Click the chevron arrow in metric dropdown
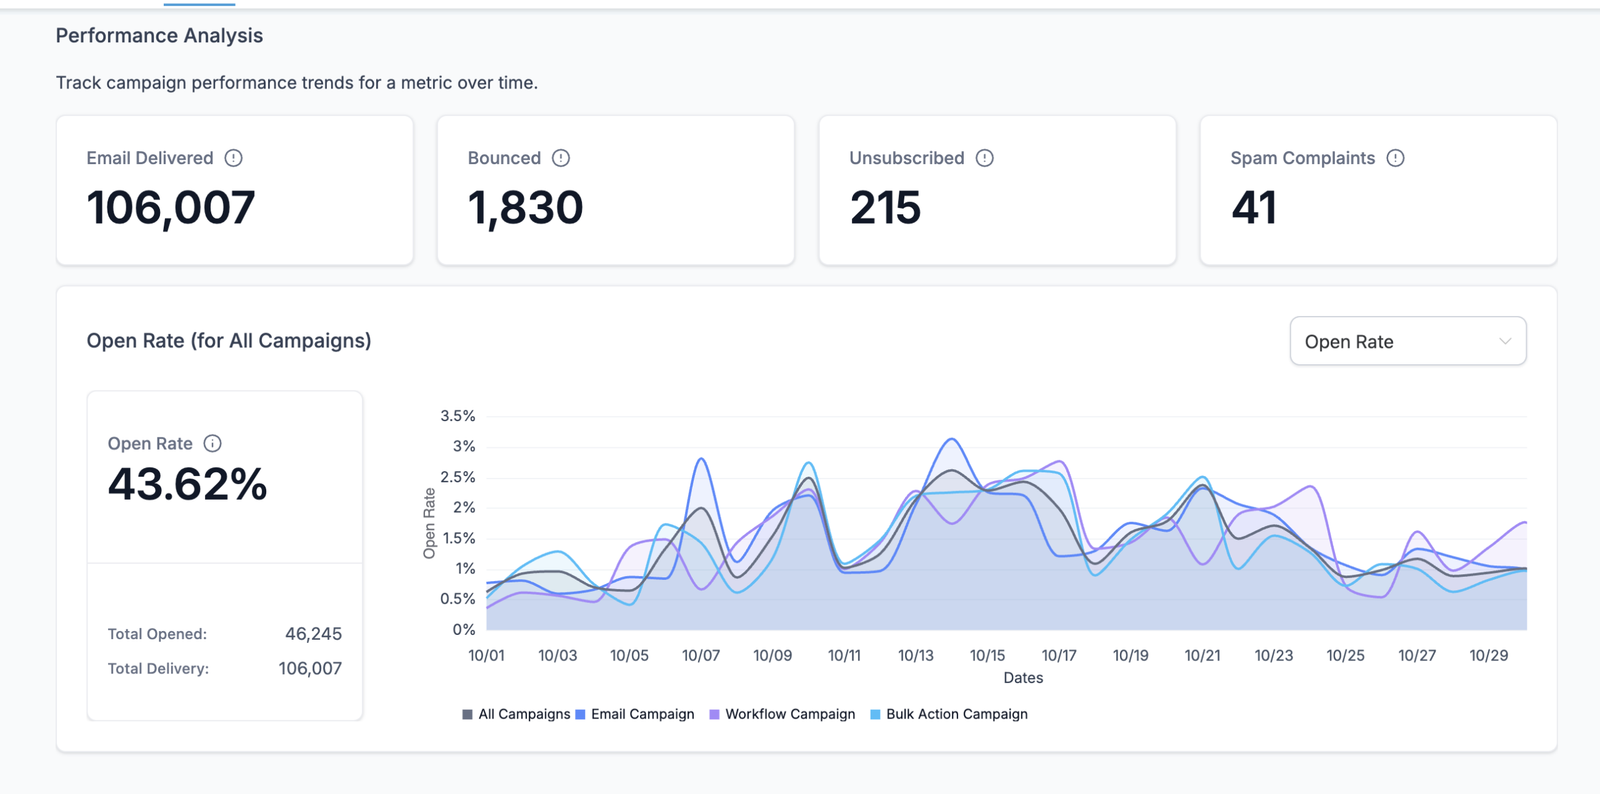This screenshot has height=794, width=1600. (1505, 341)
